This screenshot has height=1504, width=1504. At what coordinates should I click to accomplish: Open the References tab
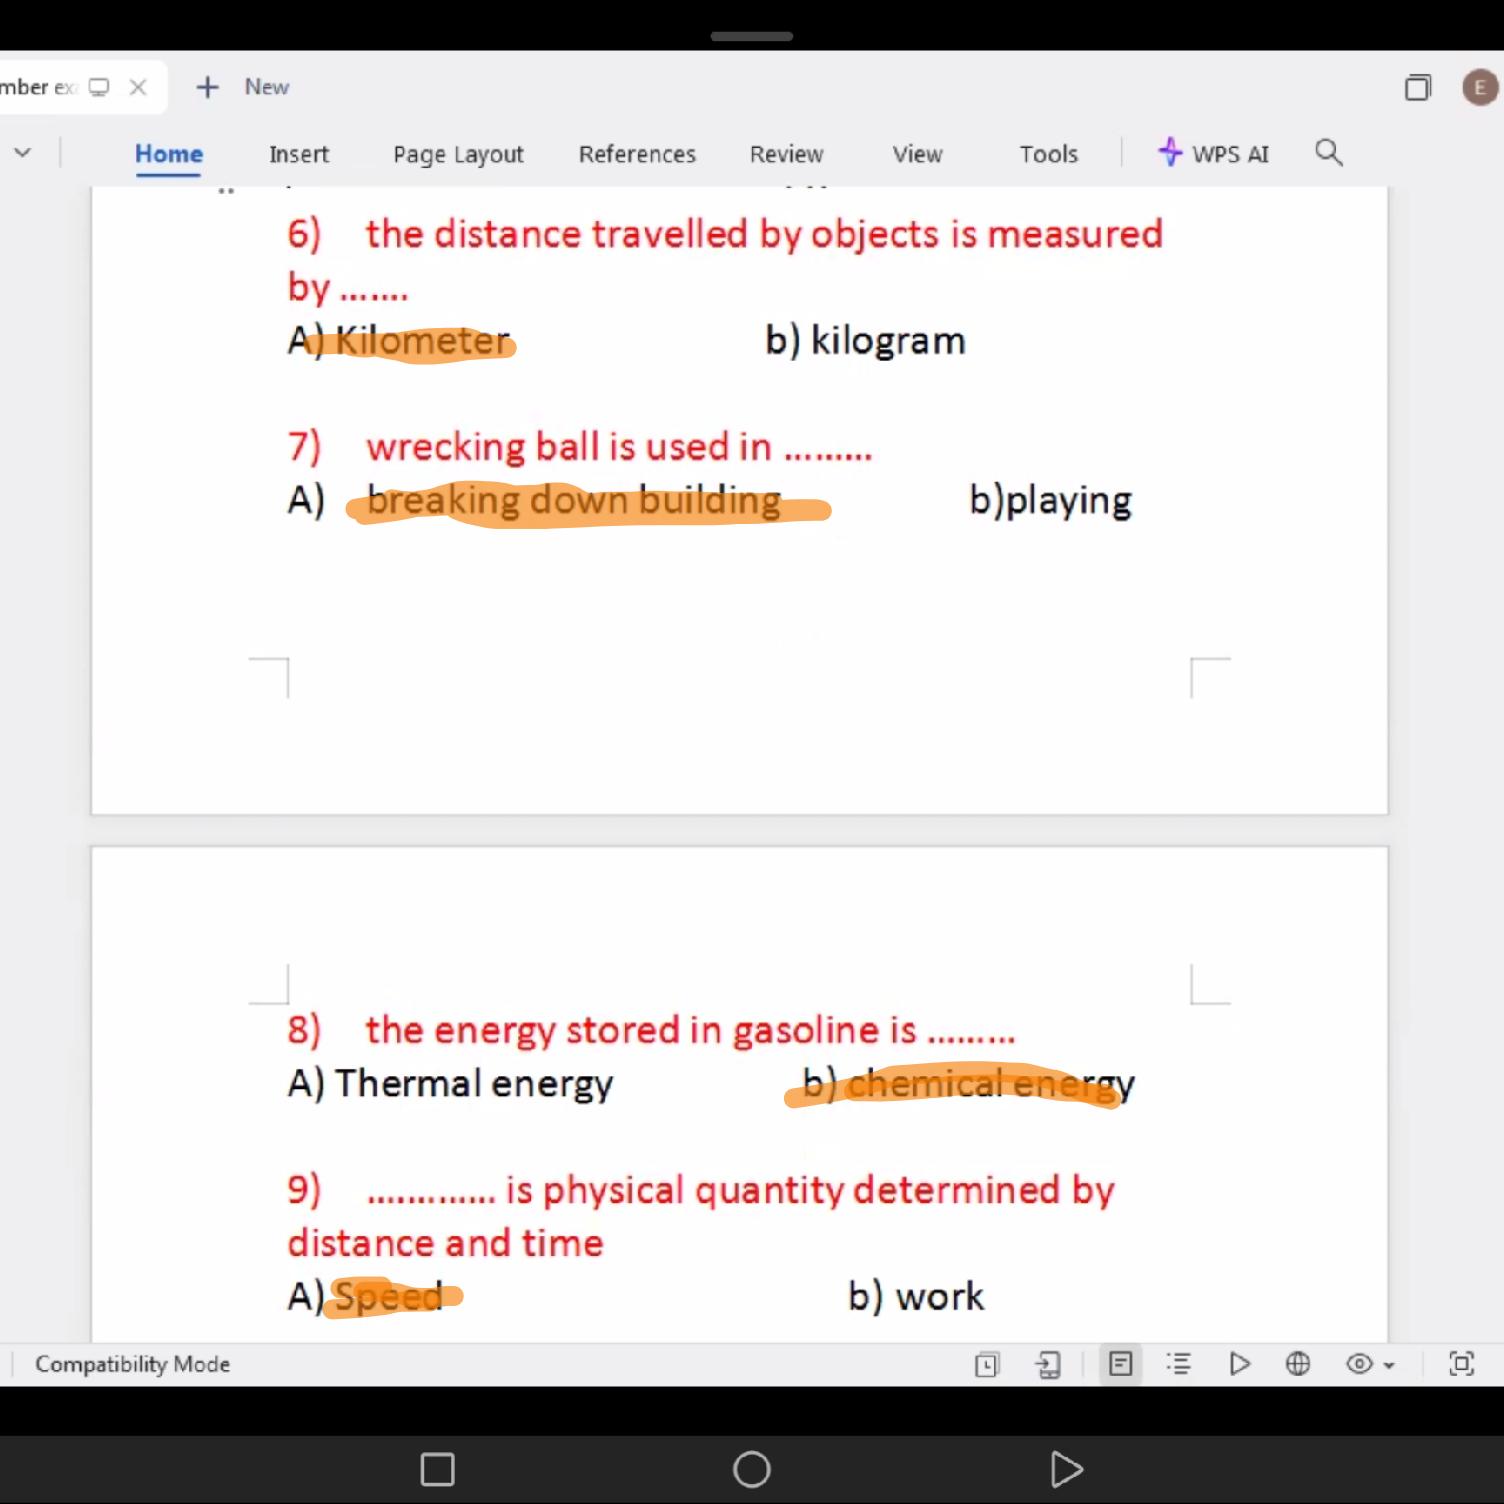637,154
